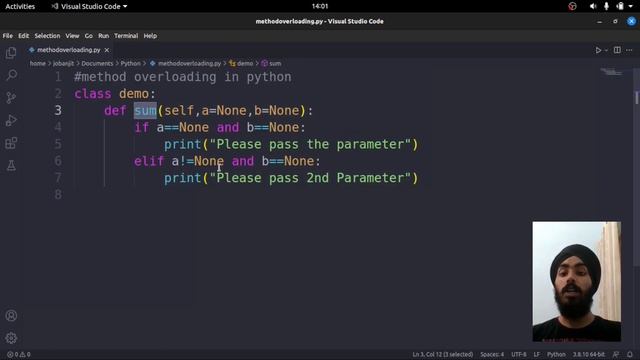Select the jobanjit breadcrumb segment
Screen dimensions: 640x360
click(x=63, y=63)
